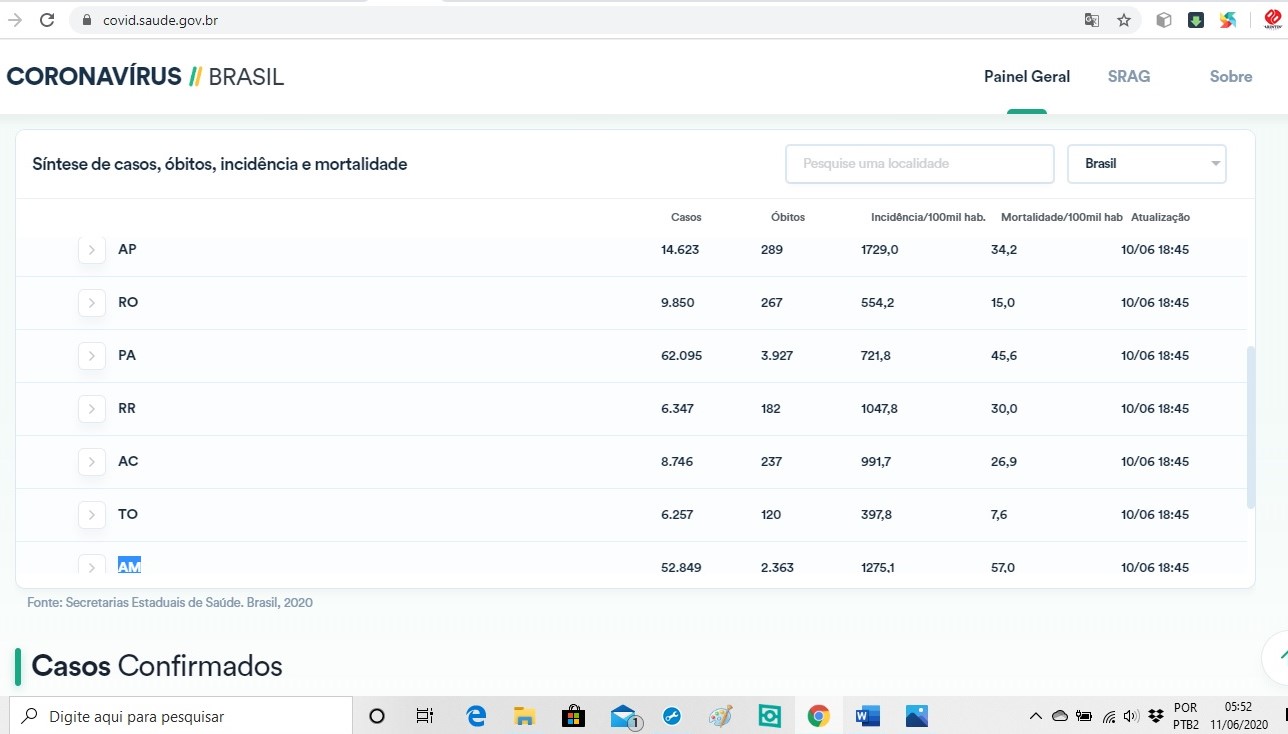Open Microsoft Word from the taskbar
Viewport: 1288px width, 734px height.
tap(867, 716)
